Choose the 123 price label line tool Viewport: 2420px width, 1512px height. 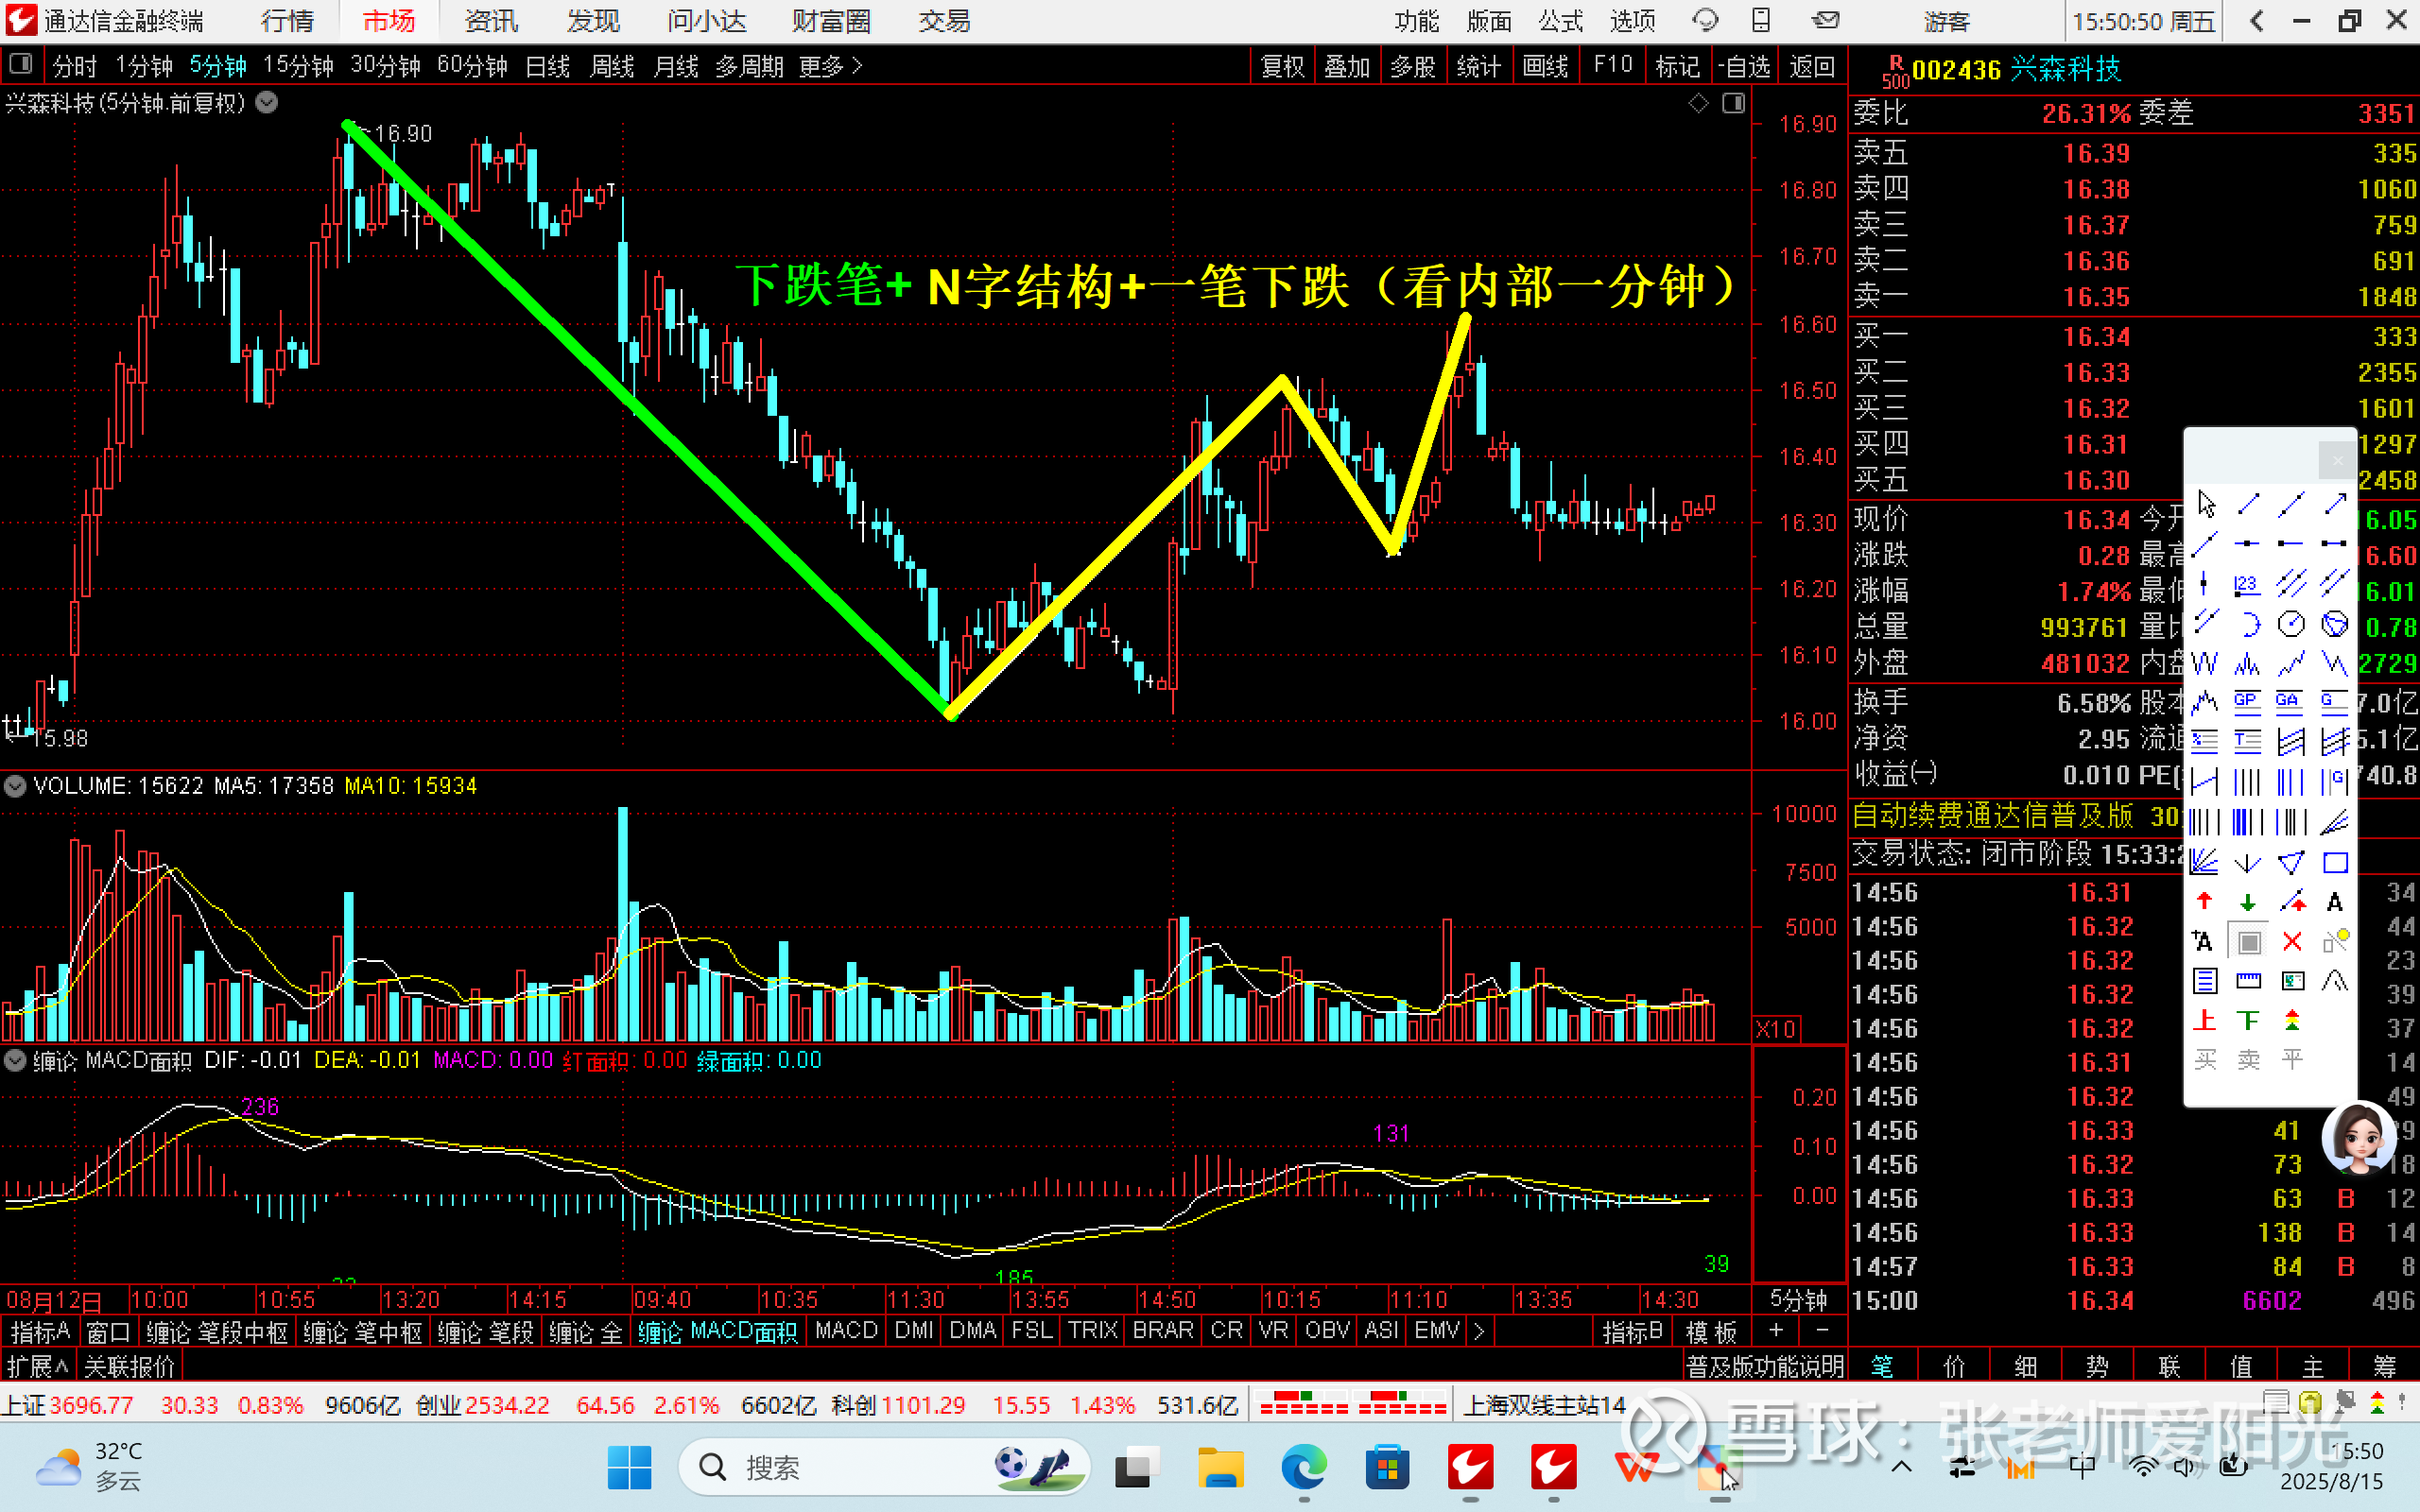[x=2247, y=584]
